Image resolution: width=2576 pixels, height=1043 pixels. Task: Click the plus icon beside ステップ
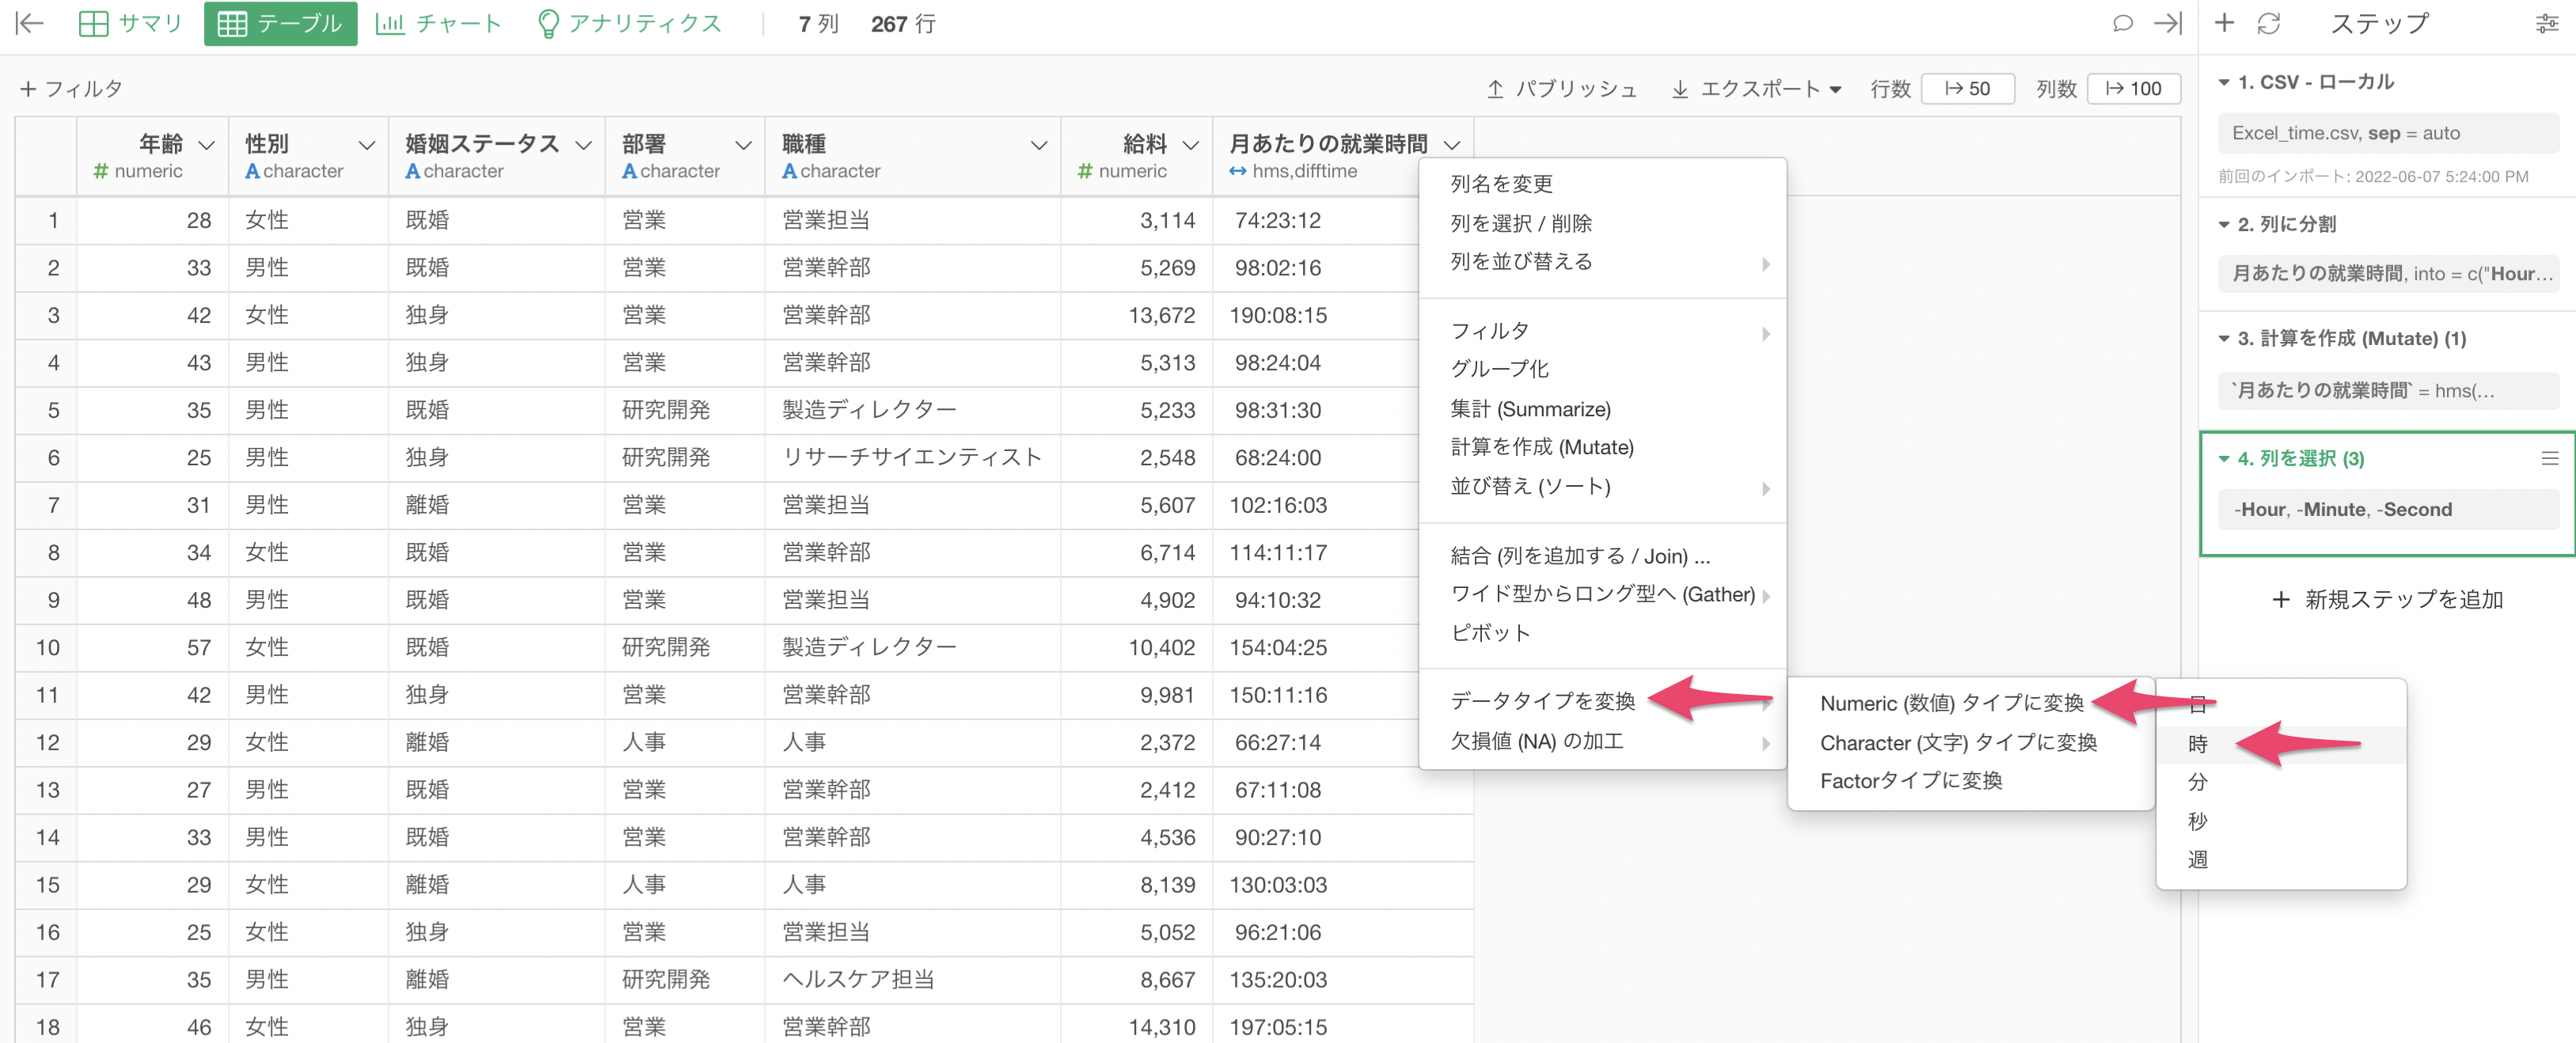tap(2224, 23)
